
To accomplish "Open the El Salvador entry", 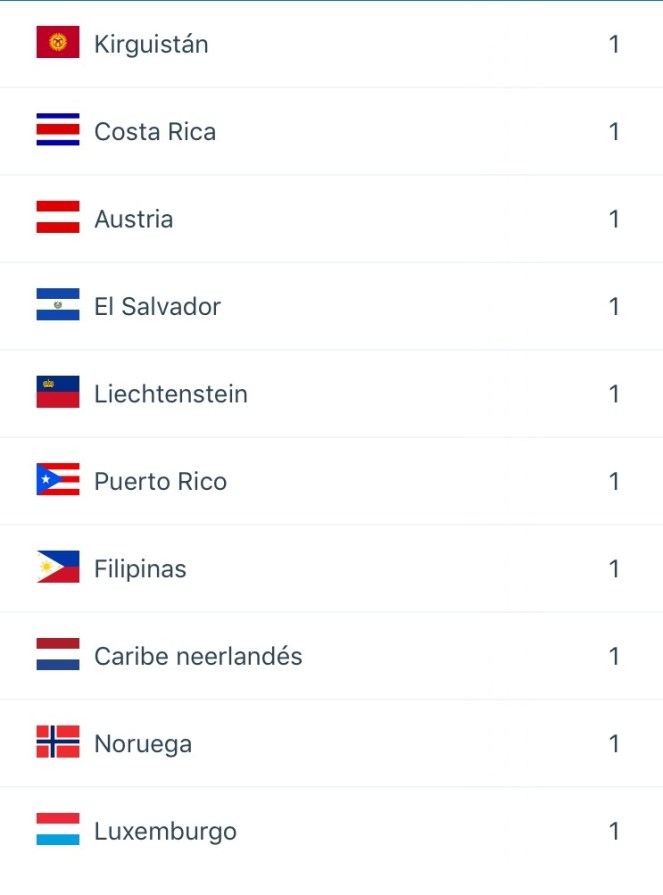I will point(157,307).
